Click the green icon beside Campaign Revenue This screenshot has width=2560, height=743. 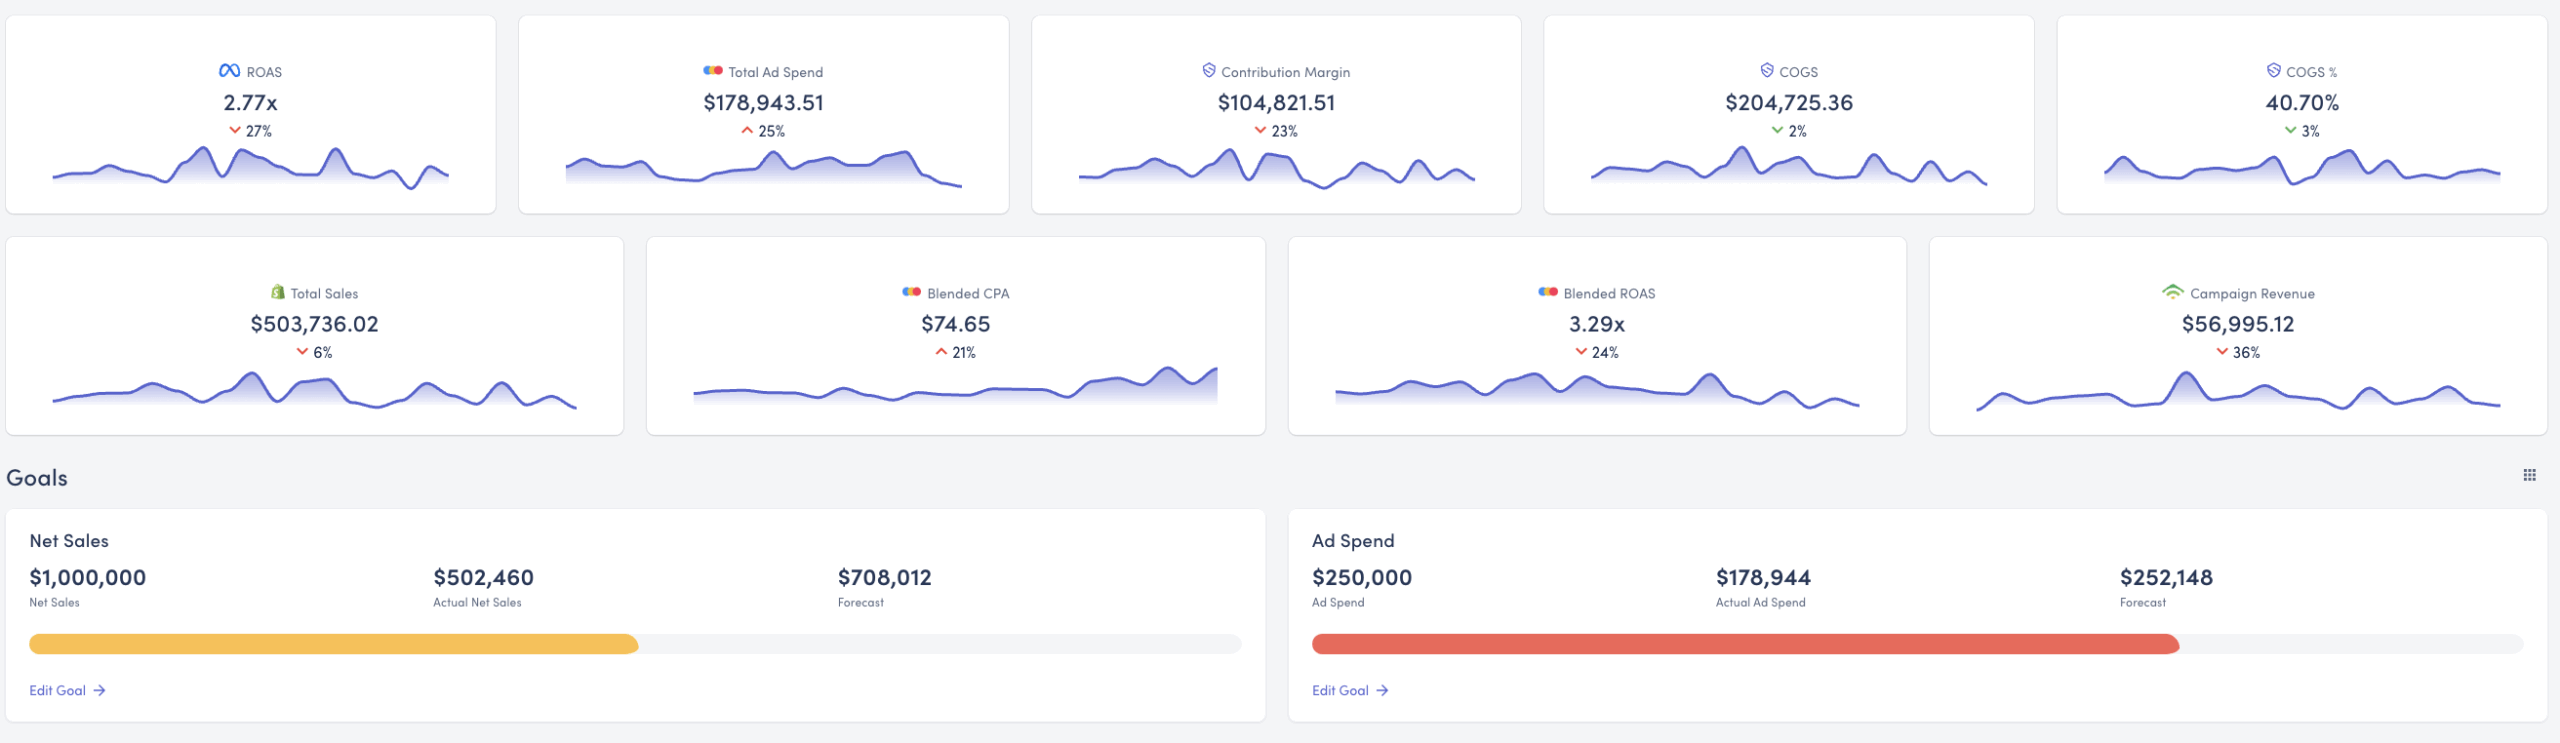[x=2172, y=292]
